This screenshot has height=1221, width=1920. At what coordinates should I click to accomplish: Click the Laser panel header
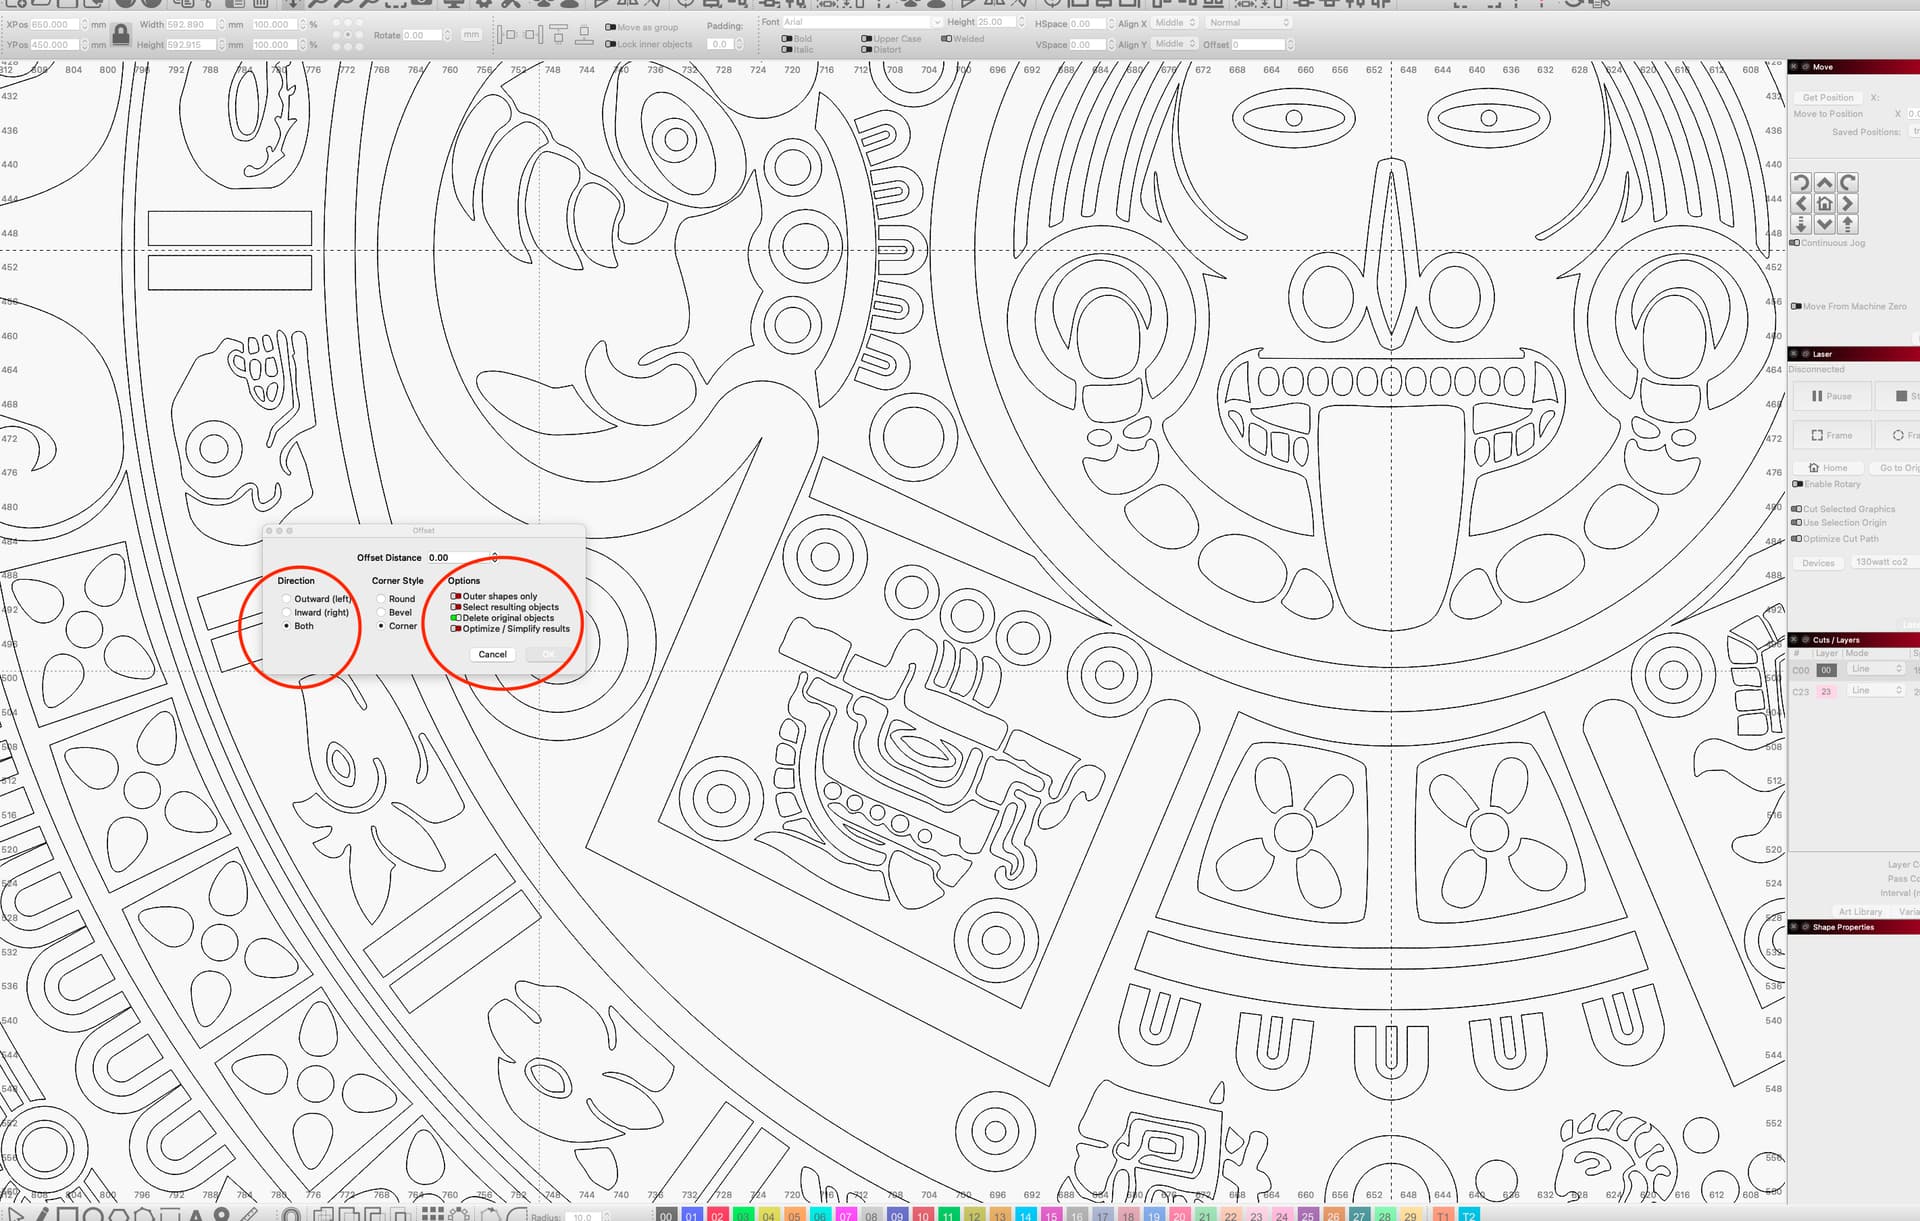point(1853,354)
